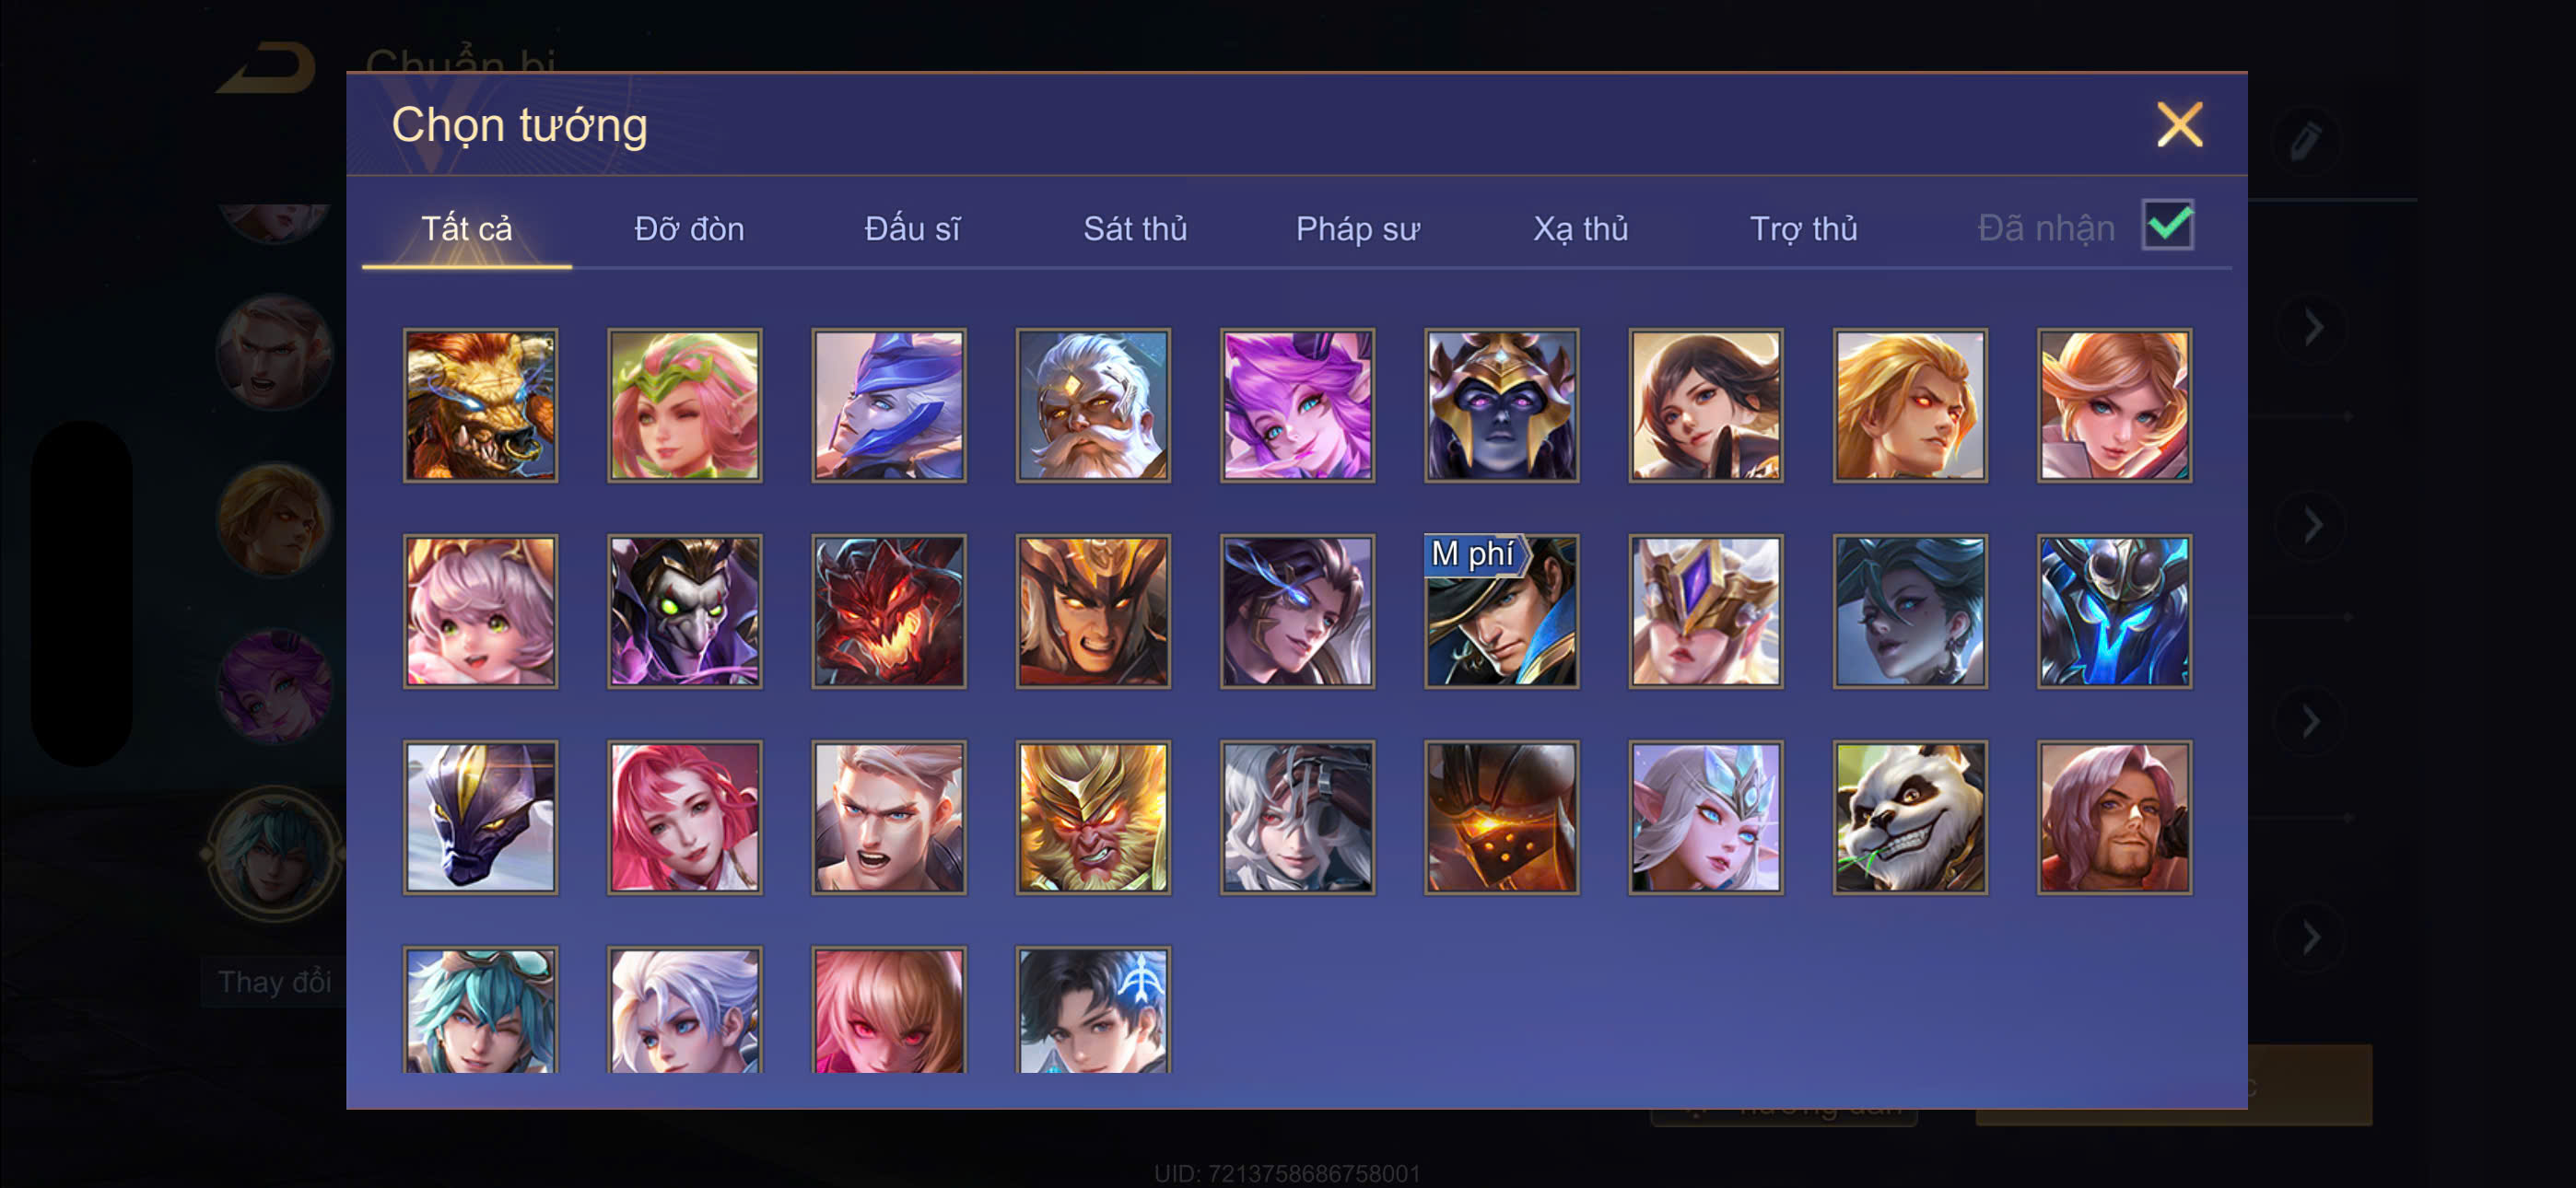
Task: Switch to the Đỡ đòn tab
Action: (689, 229)
